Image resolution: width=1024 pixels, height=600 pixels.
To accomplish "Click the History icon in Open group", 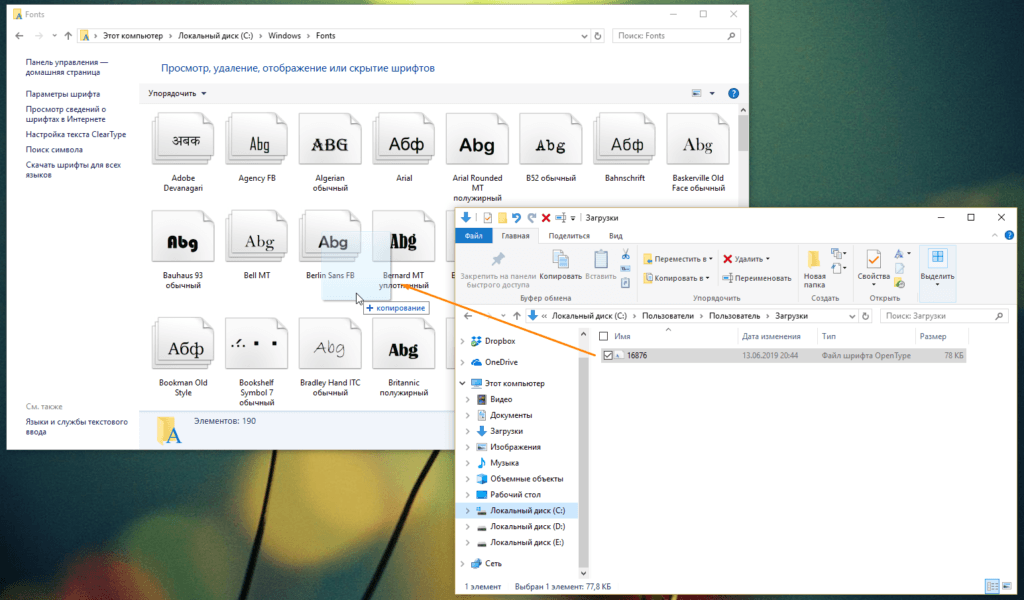I will pos(900,283).
